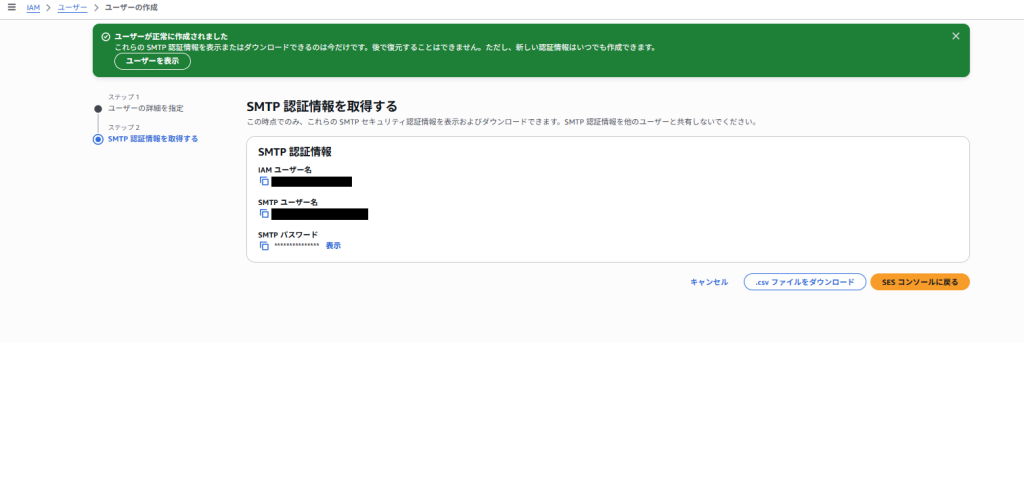Screen dimensions: 1024x496
Task: Copy the SMTP パスワード value
Action: coord(264,245)
